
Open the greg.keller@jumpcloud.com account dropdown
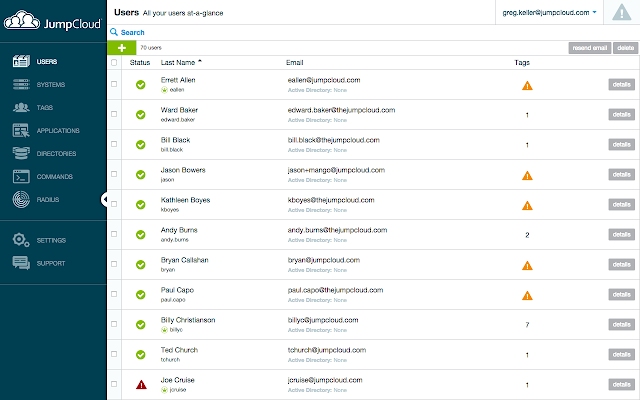tap(549, 13)
